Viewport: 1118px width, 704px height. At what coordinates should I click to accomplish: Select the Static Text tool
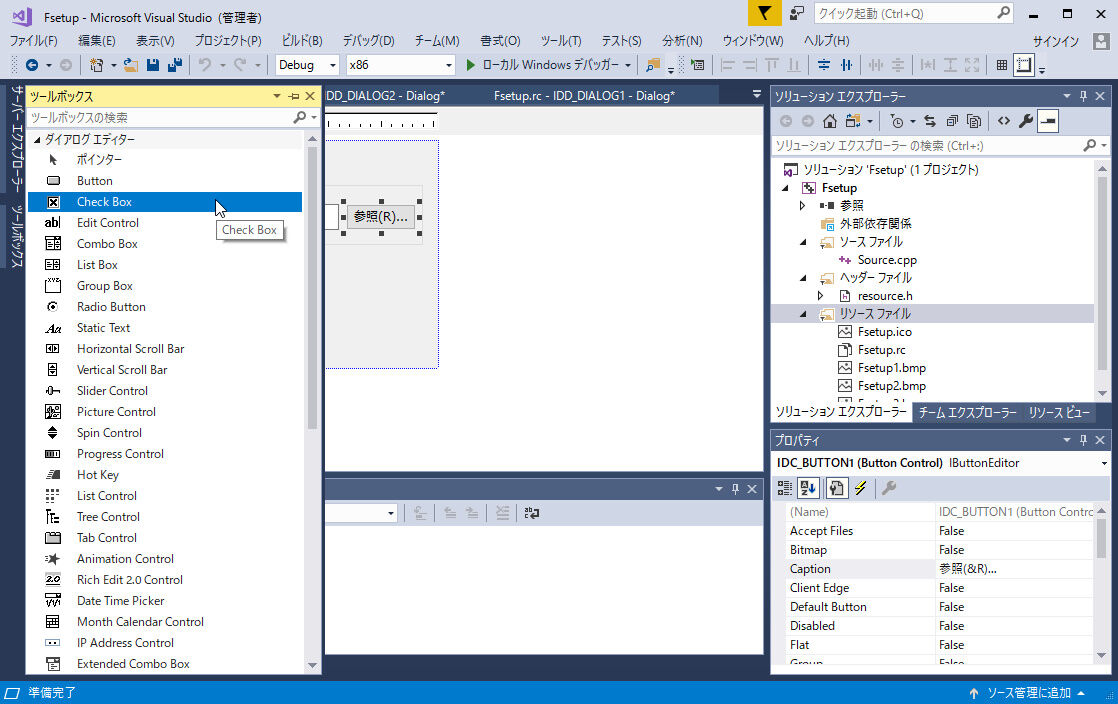(165, 328)
